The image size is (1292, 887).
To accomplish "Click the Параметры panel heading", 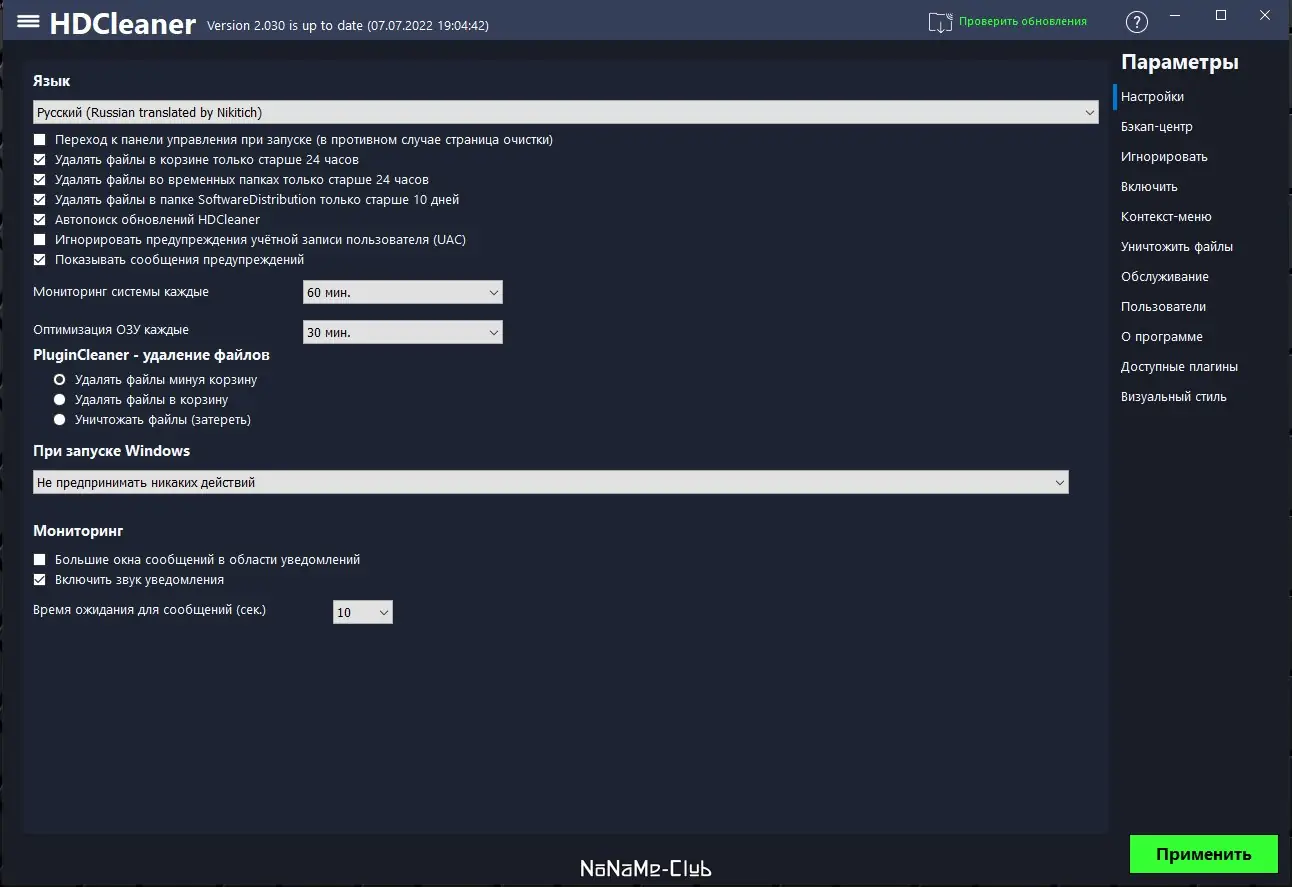I will coord(1180,62).
